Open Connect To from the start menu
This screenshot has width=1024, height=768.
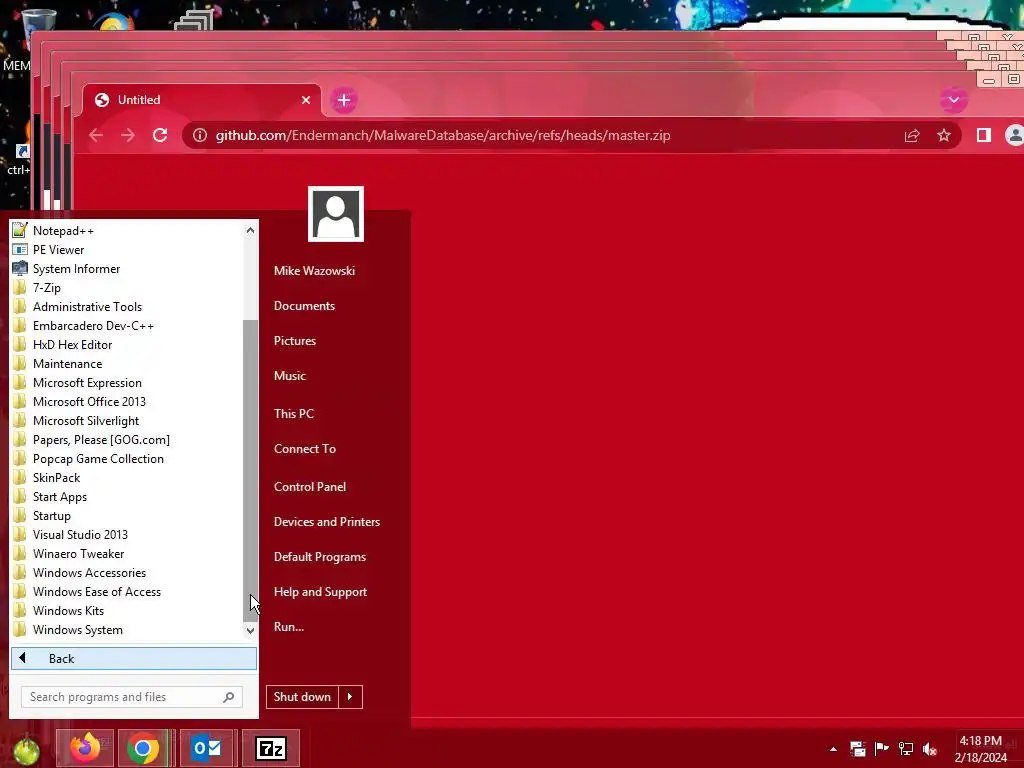pos(305,449)
